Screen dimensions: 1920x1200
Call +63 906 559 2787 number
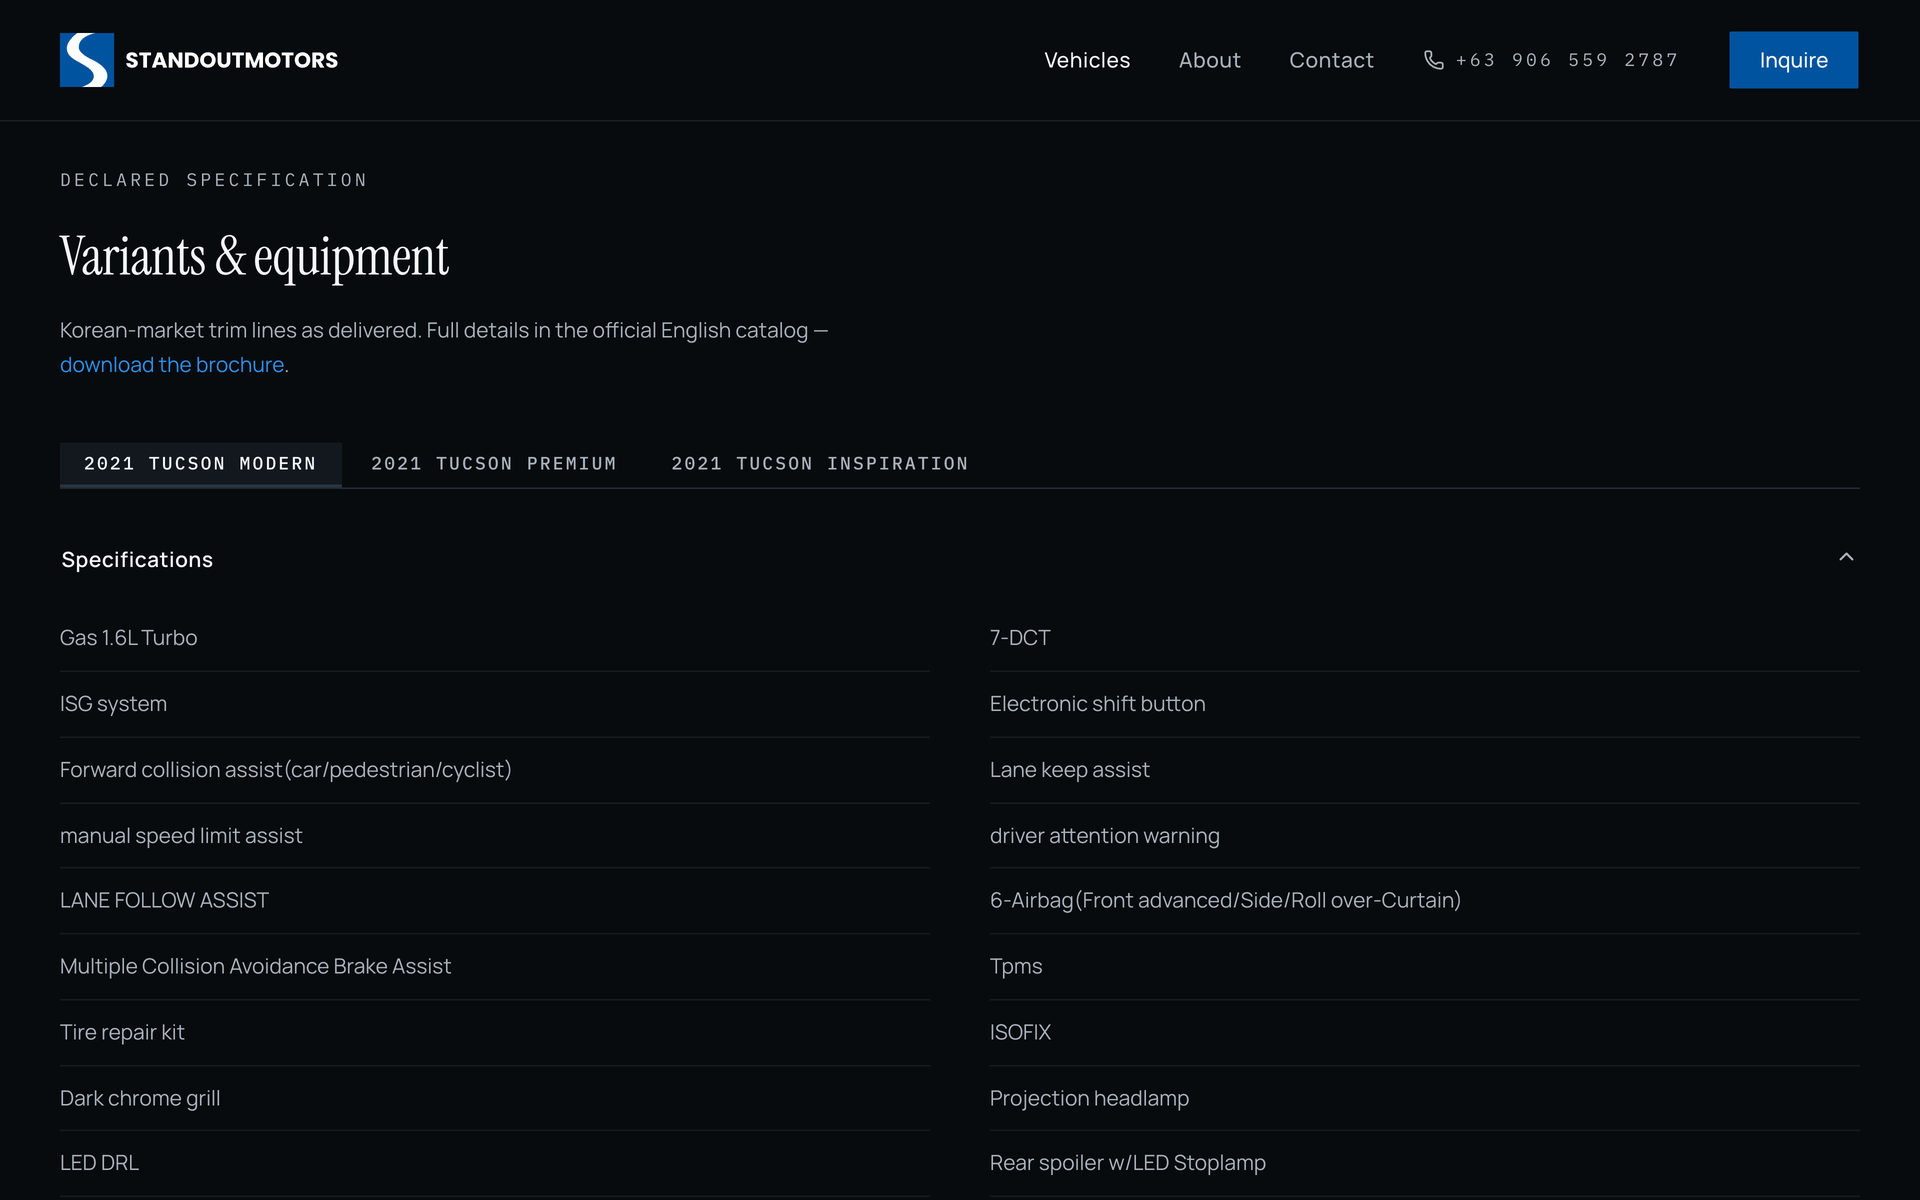coord(1566,60)
